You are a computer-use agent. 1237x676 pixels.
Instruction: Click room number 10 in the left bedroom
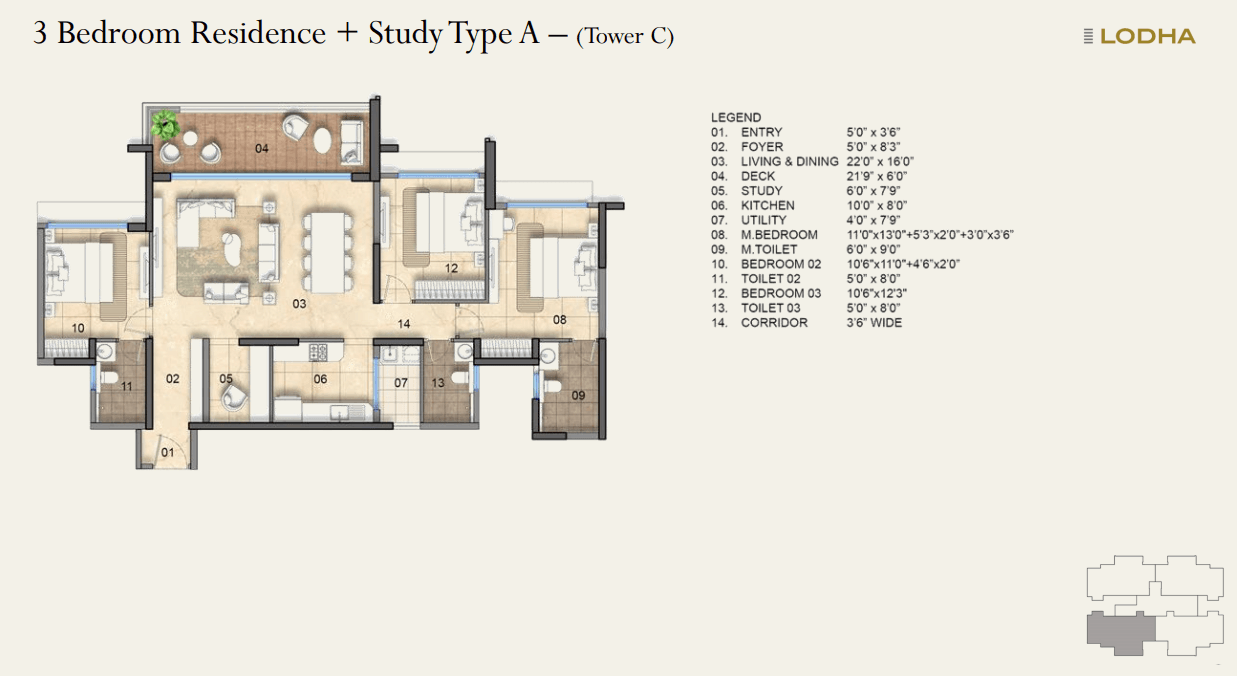(78, 328)
